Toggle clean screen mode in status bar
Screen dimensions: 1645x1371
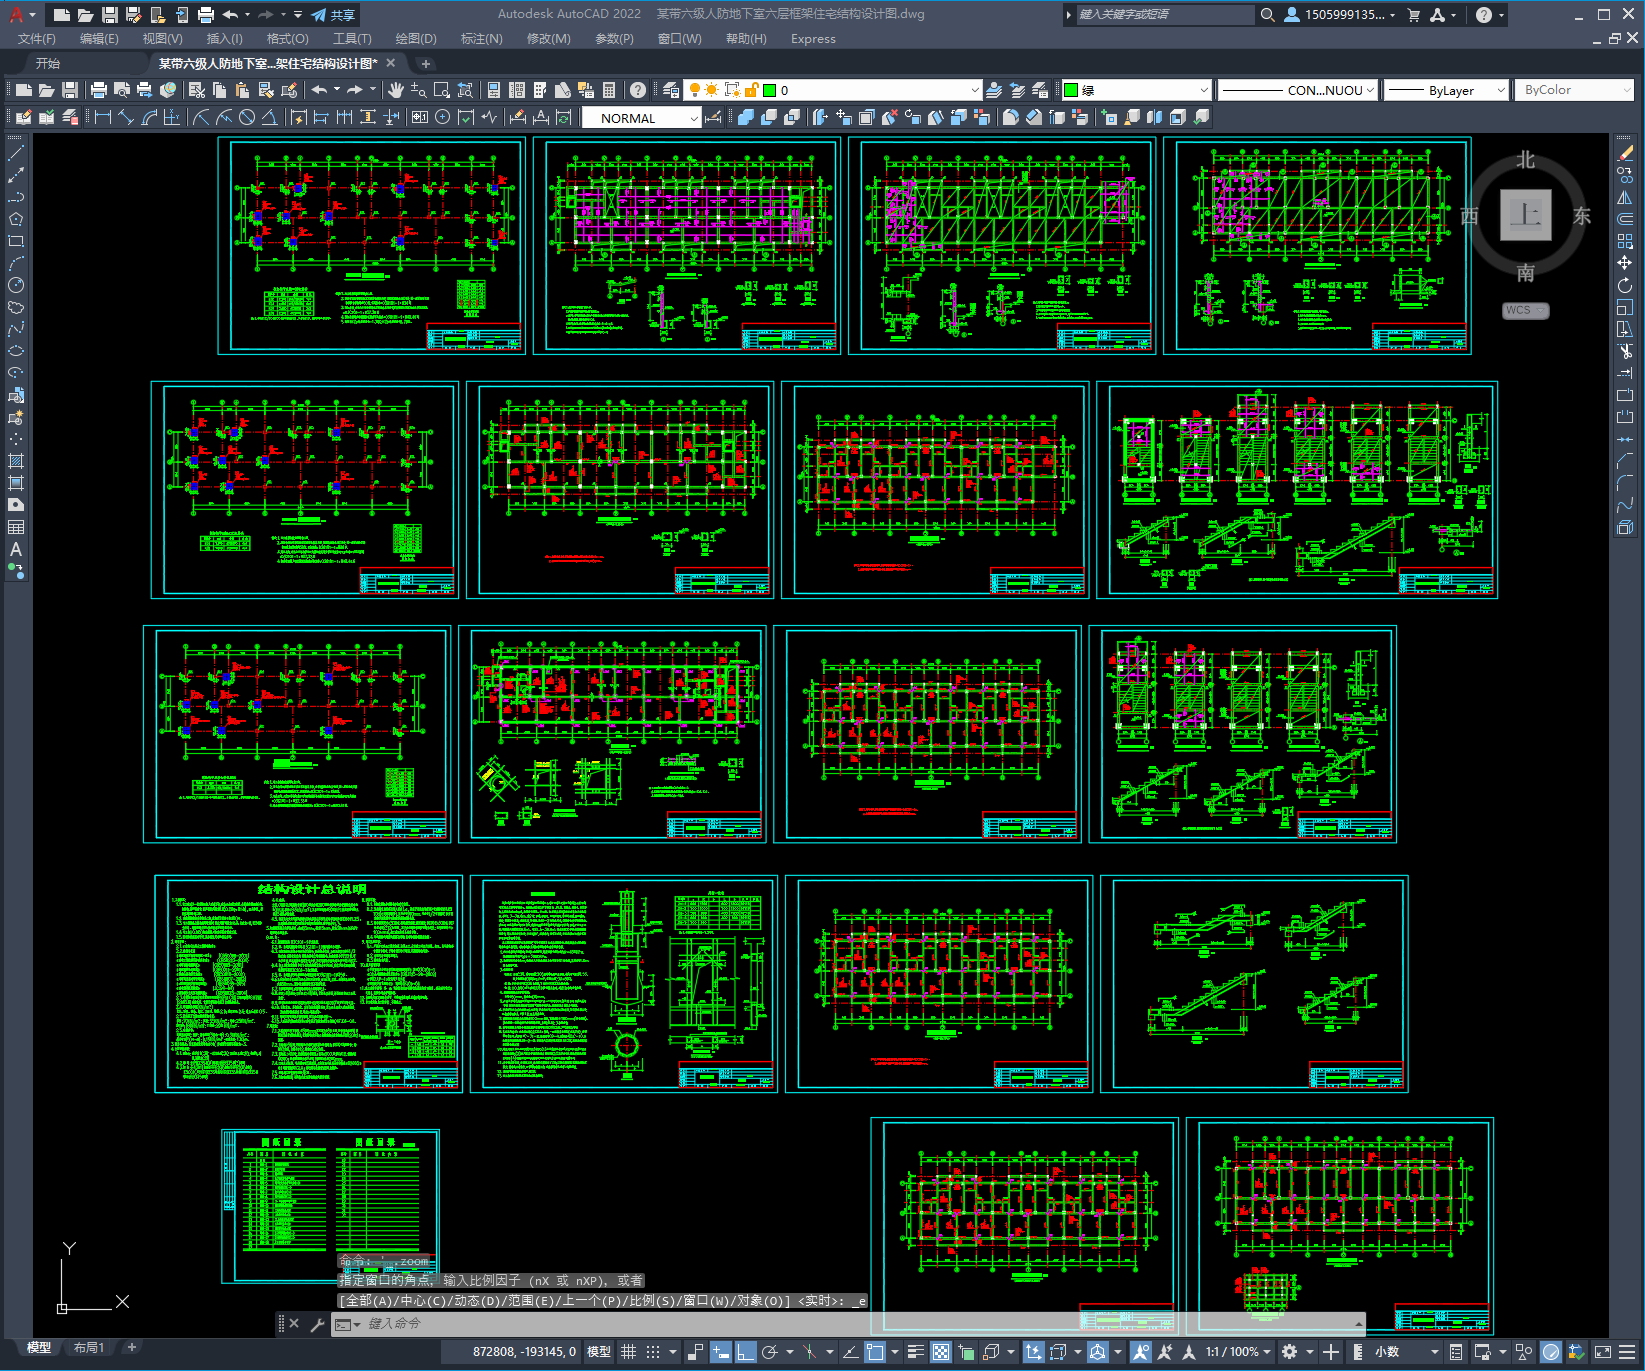click(1602, 1352)
